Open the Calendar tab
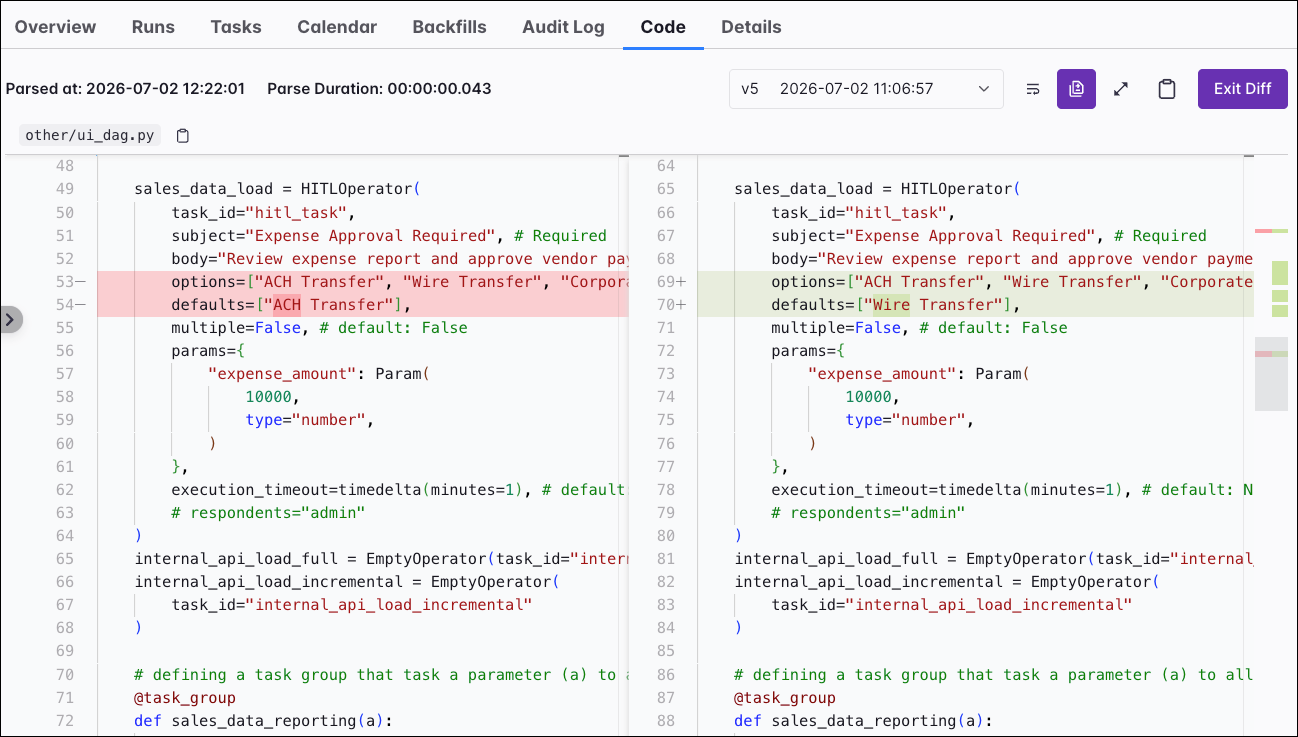The width and height of the screenshot is (1298, 737). pyautogui.click(x=338, y=27)
